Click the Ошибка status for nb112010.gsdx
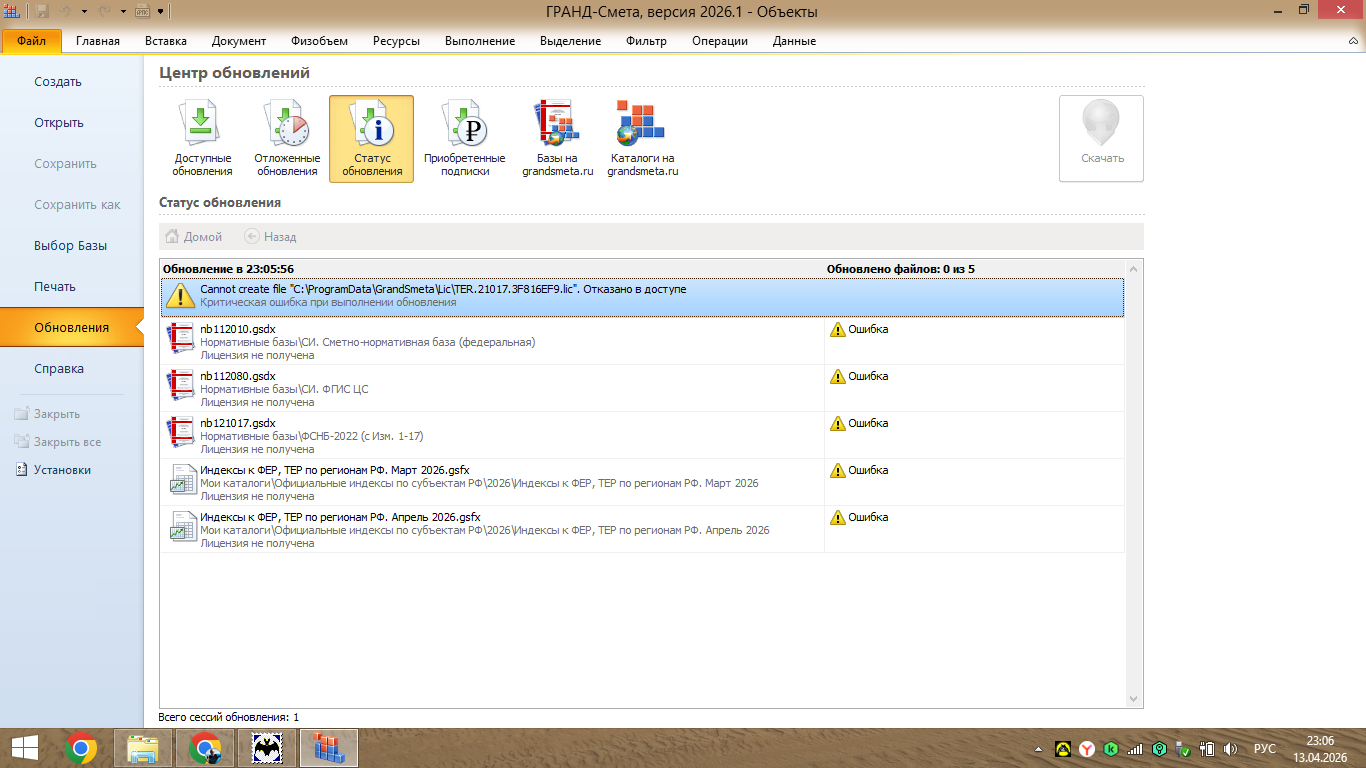Screen dimensions: 1366x768 [x=859, y=329]
